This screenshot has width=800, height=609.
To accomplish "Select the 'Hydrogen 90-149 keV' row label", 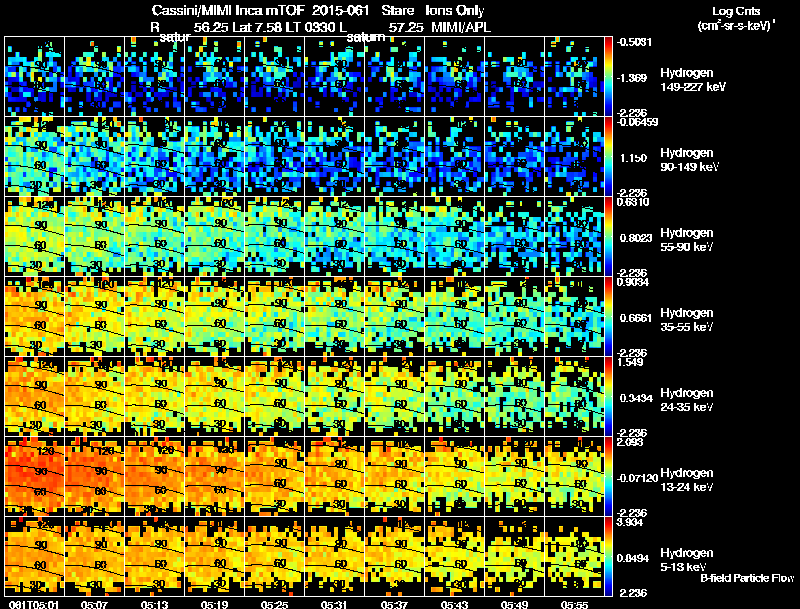I will 690,160.
